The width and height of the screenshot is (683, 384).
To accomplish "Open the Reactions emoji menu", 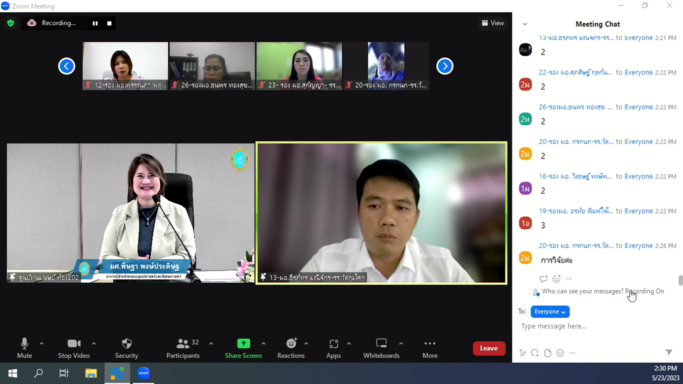I will click(x=291, y=348).
